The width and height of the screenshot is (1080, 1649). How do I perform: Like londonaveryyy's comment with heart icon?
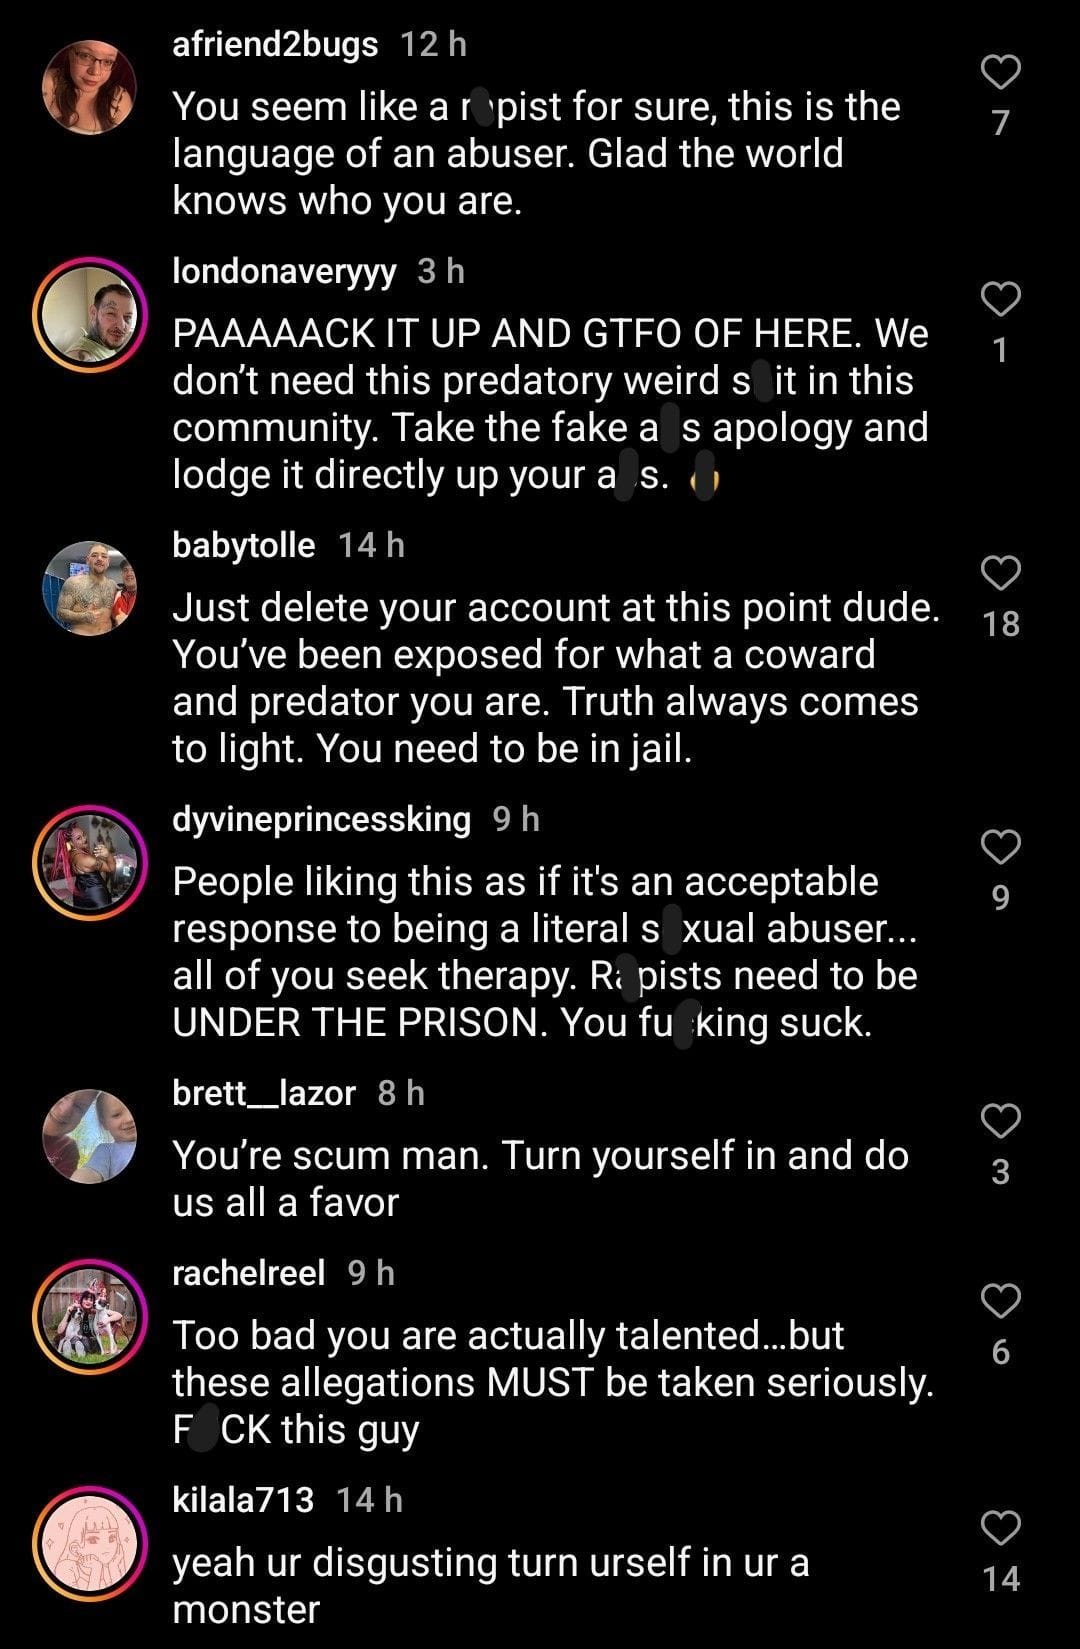pyautogui.click(x=1000, y=299)
